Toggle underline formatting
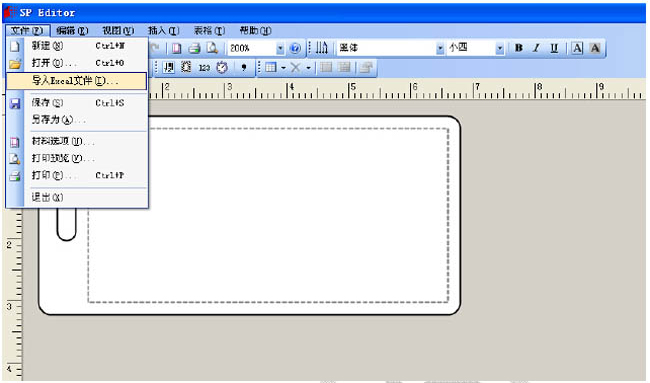 [x=554, y=48]
